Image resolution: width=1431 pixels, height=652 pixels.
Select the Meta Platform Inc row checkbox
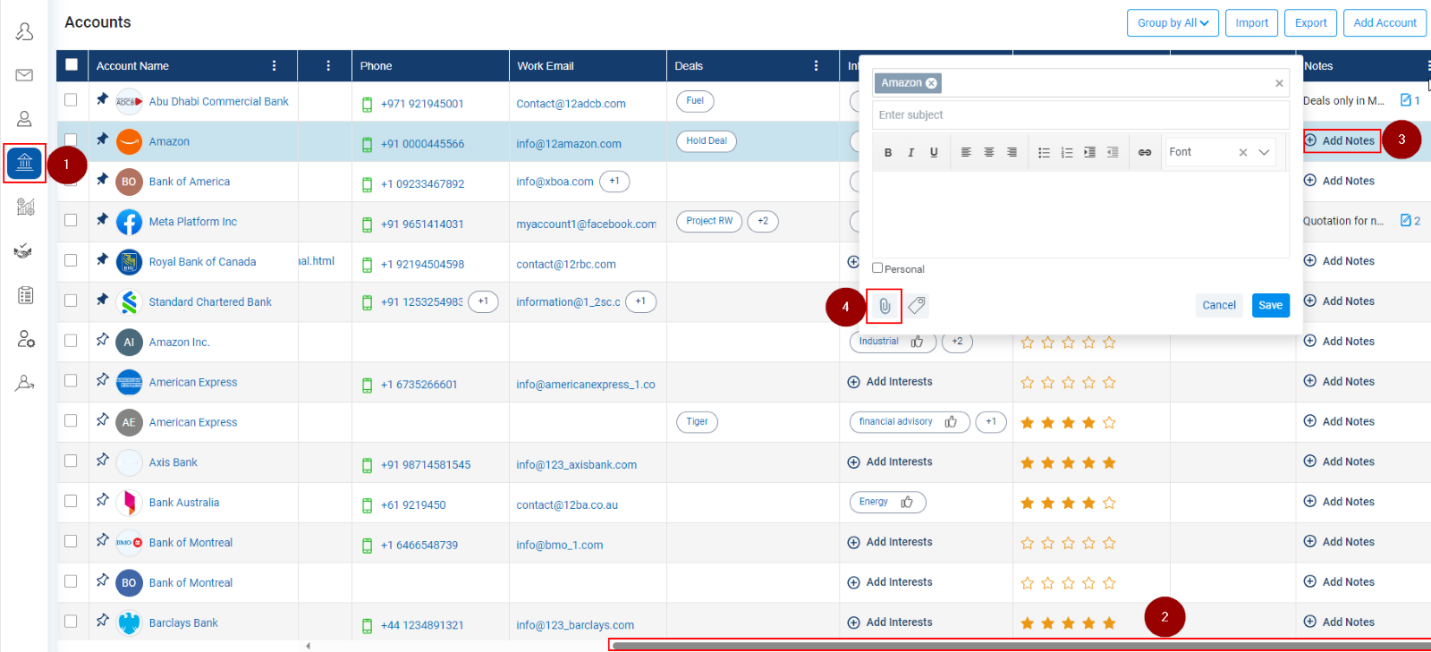pyautogui.click(x=71, y=220)
